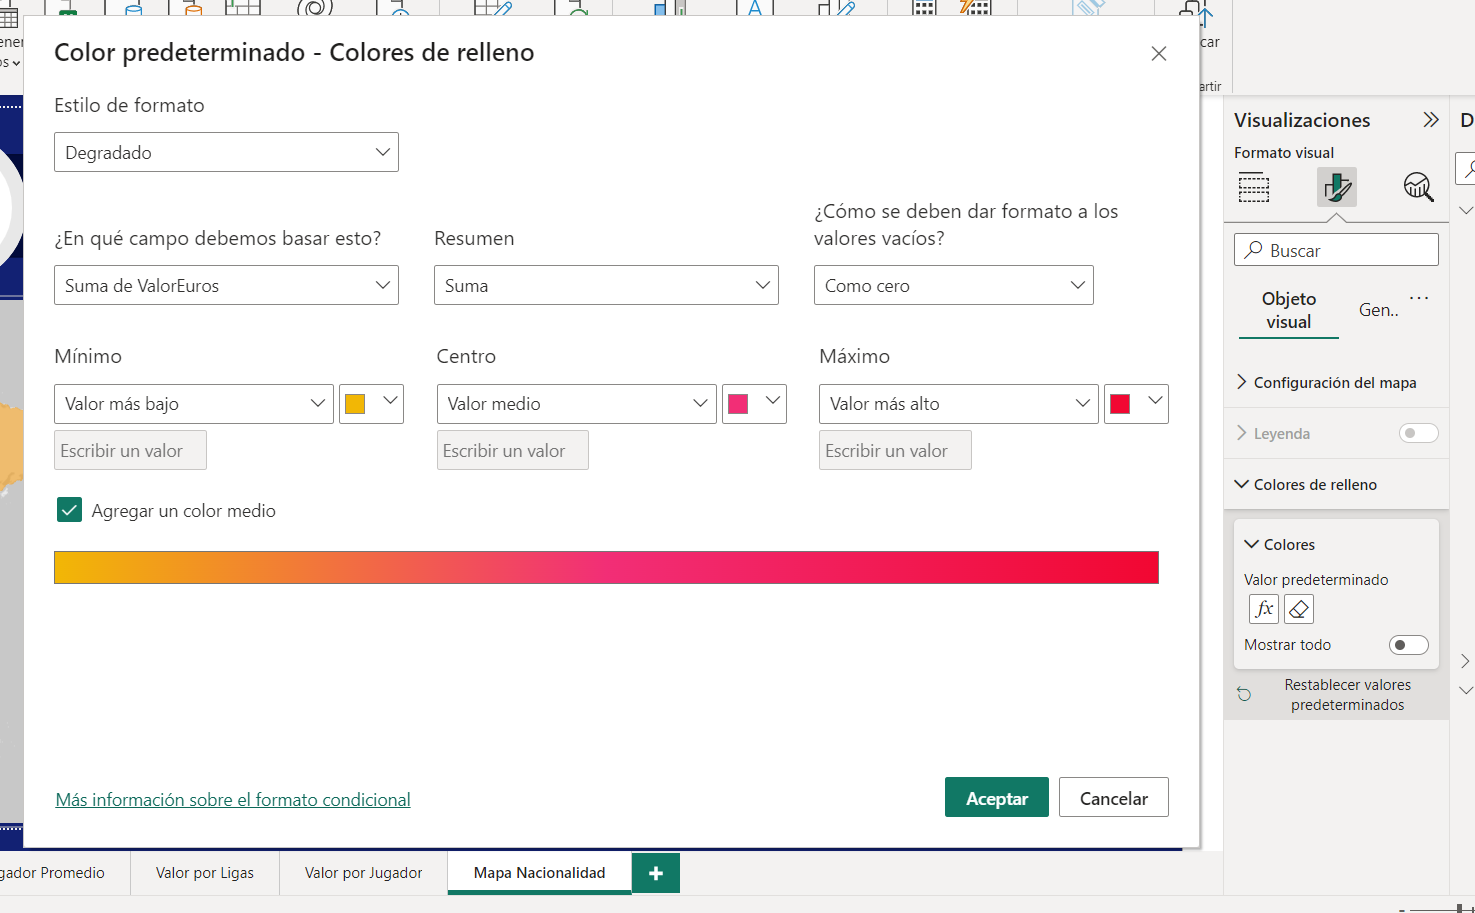The image size is (1475, 913).
Task: Open the analytics magnifier icon
Action: (1418, 187)
